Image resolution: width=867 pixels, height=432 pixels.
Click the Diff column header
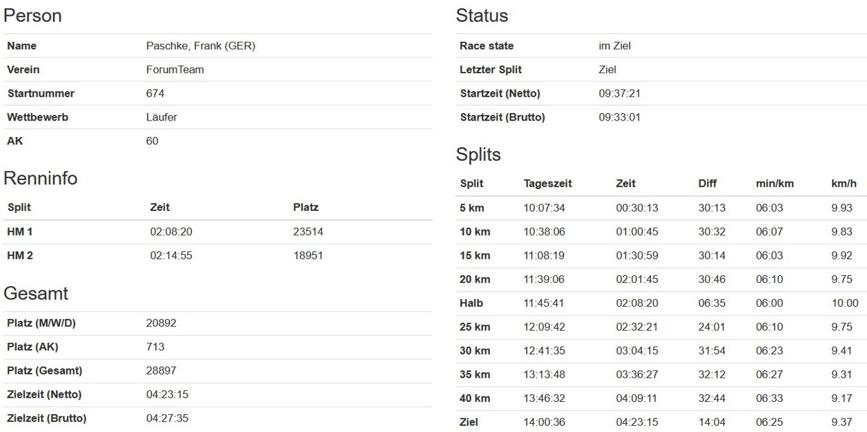pyautogui.click(x=707, y=184)
